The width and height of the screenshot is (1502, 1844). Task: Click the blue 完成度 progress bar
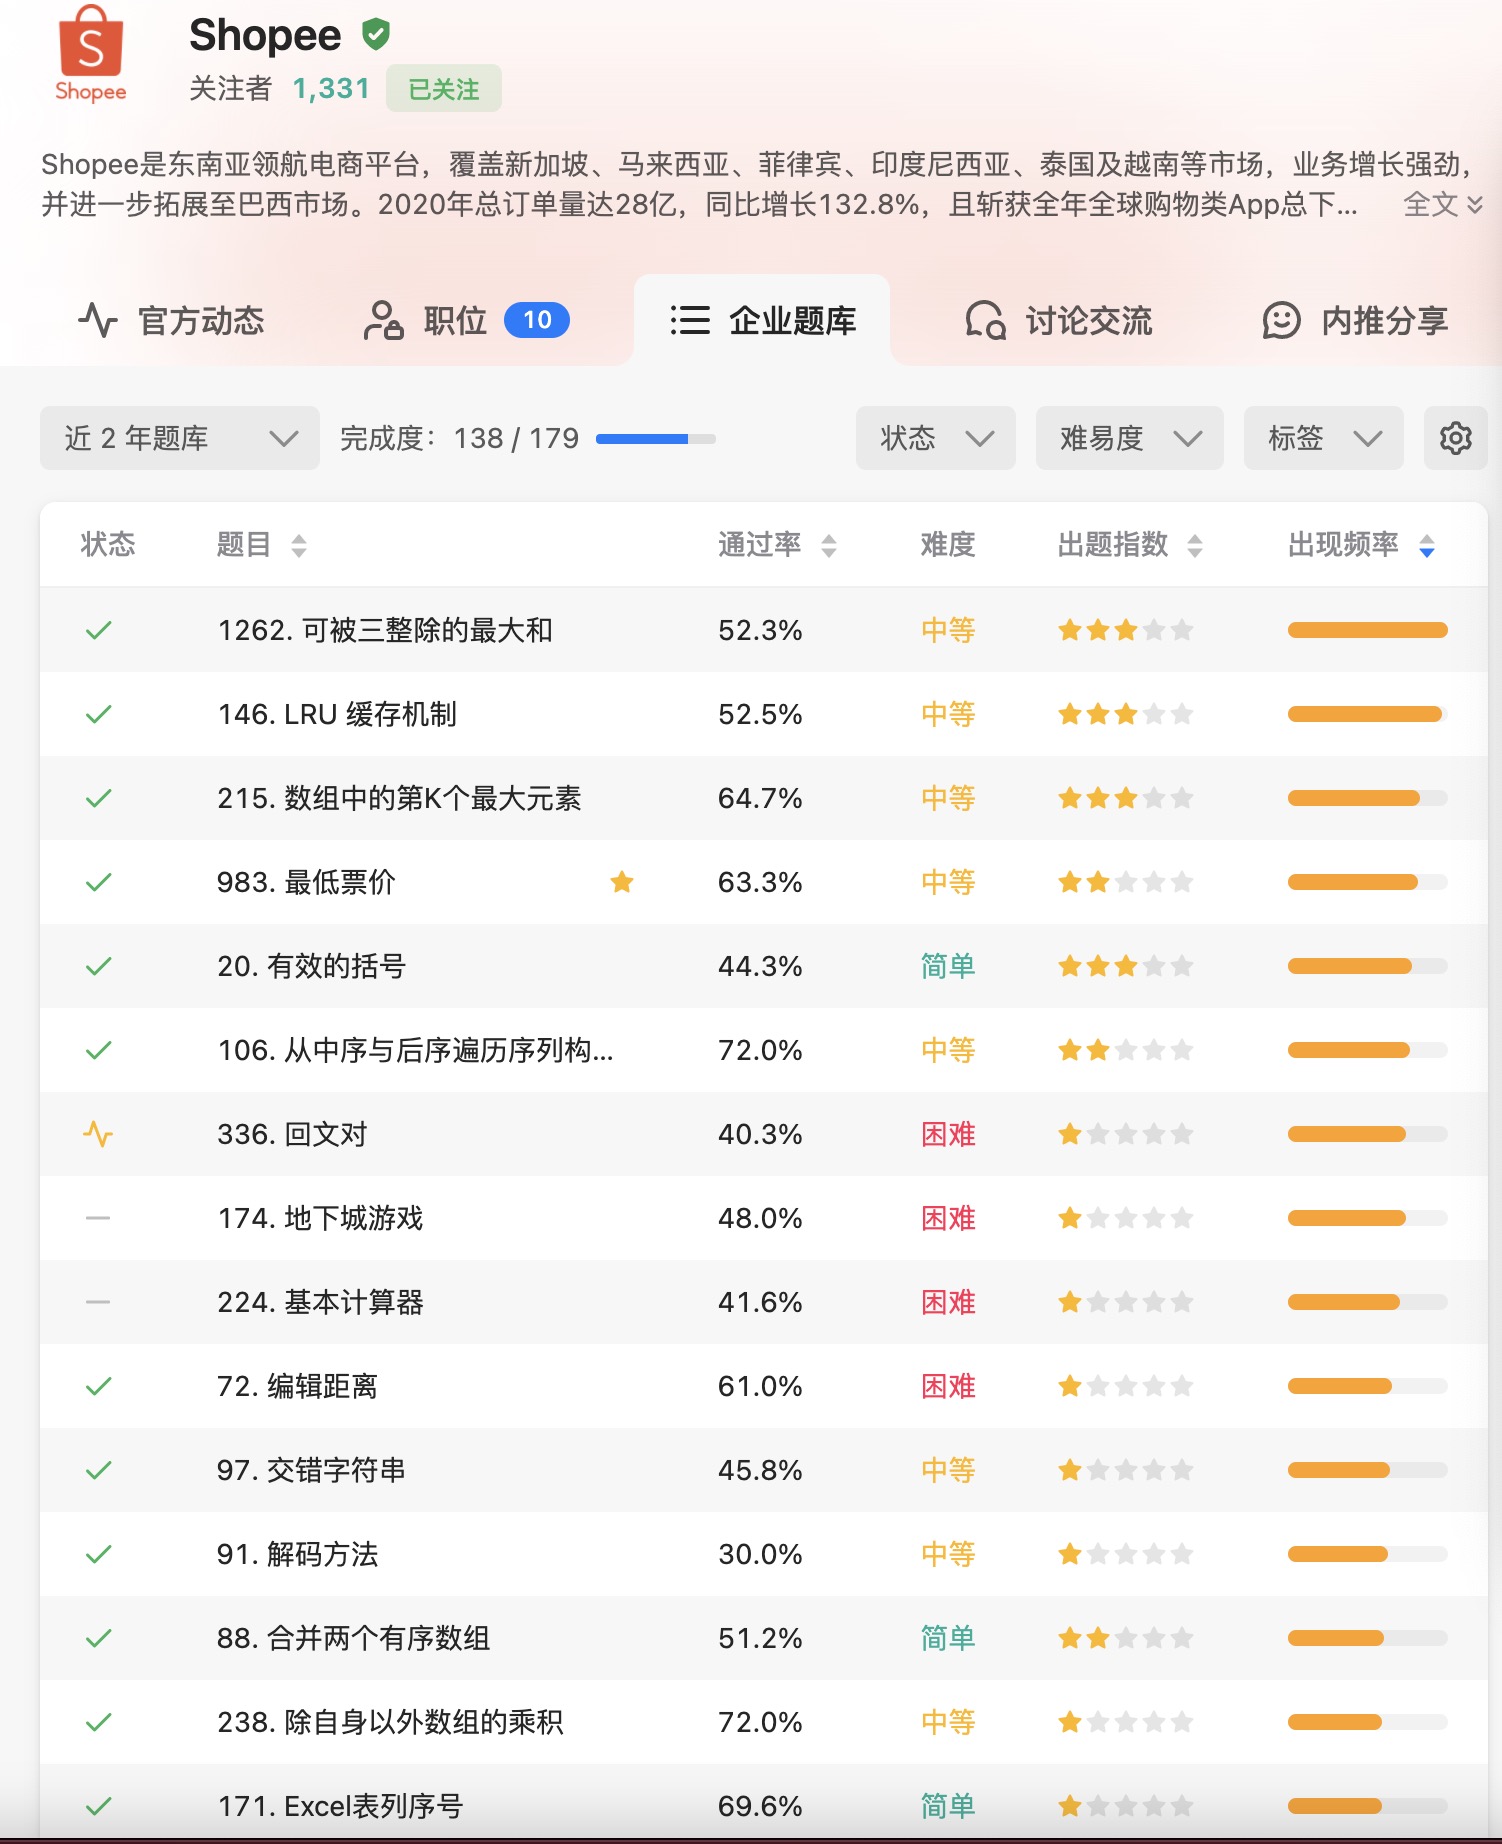(655, 439)
